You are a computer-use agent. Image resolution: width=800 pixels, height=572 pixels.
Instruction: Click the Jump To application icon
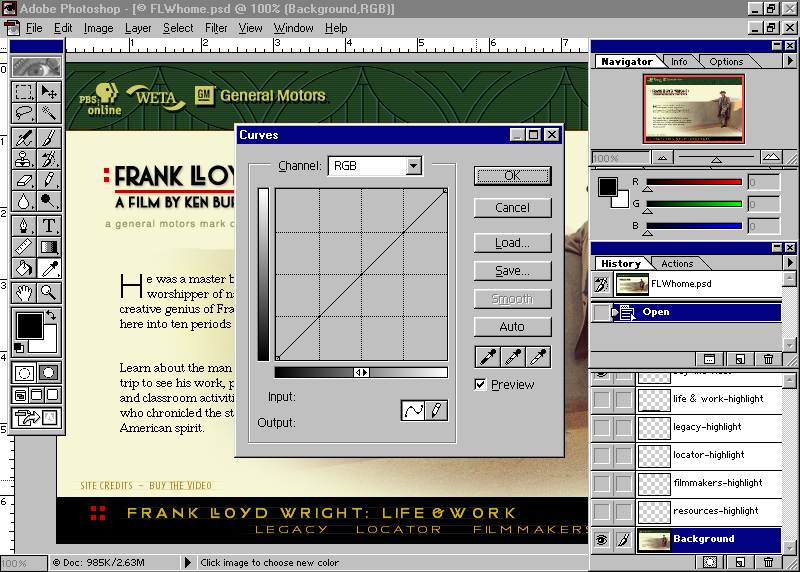click(x=37, y=418)
